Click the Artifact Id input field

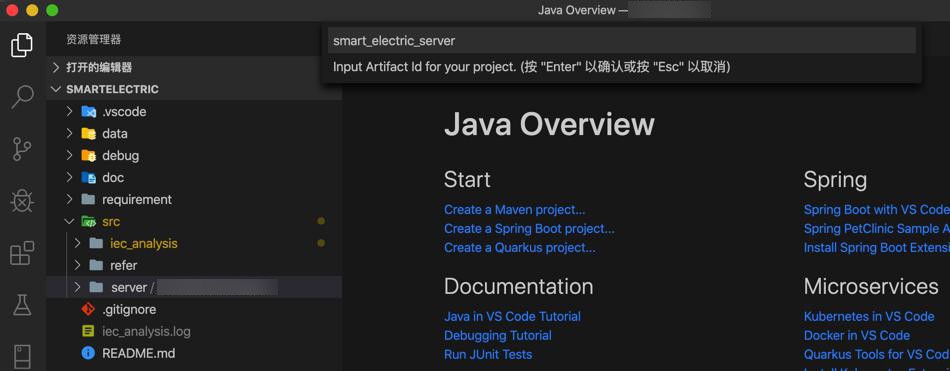[622, 41]
